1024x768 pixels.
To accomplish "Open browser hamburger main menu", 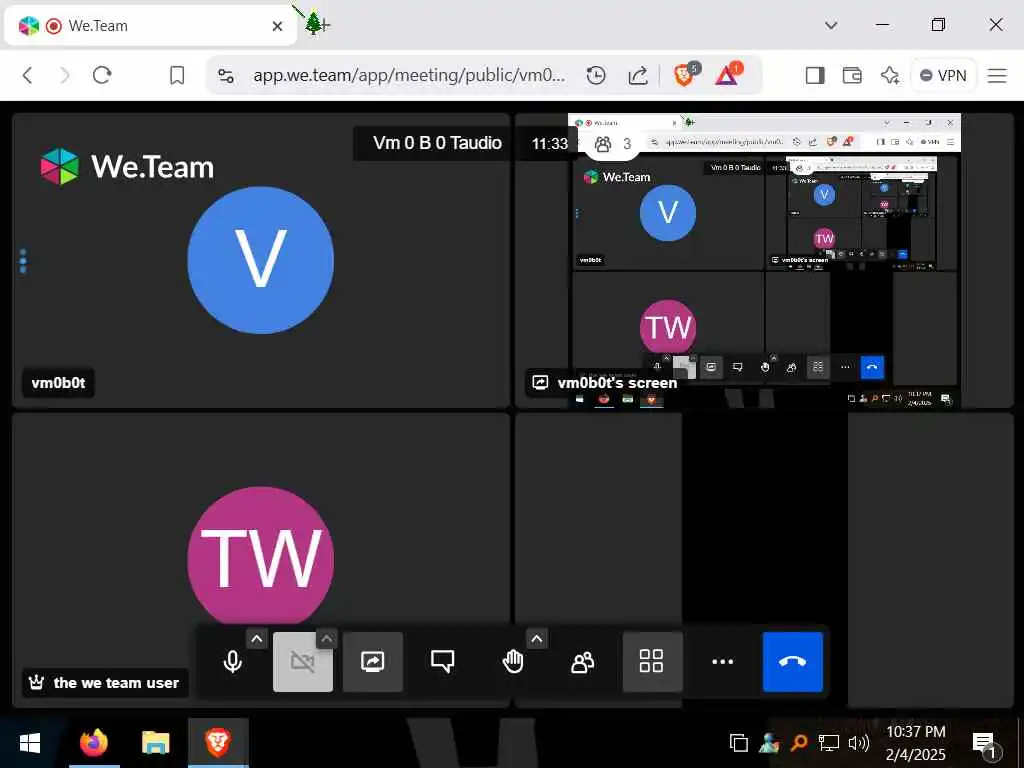I will point(997,76).
